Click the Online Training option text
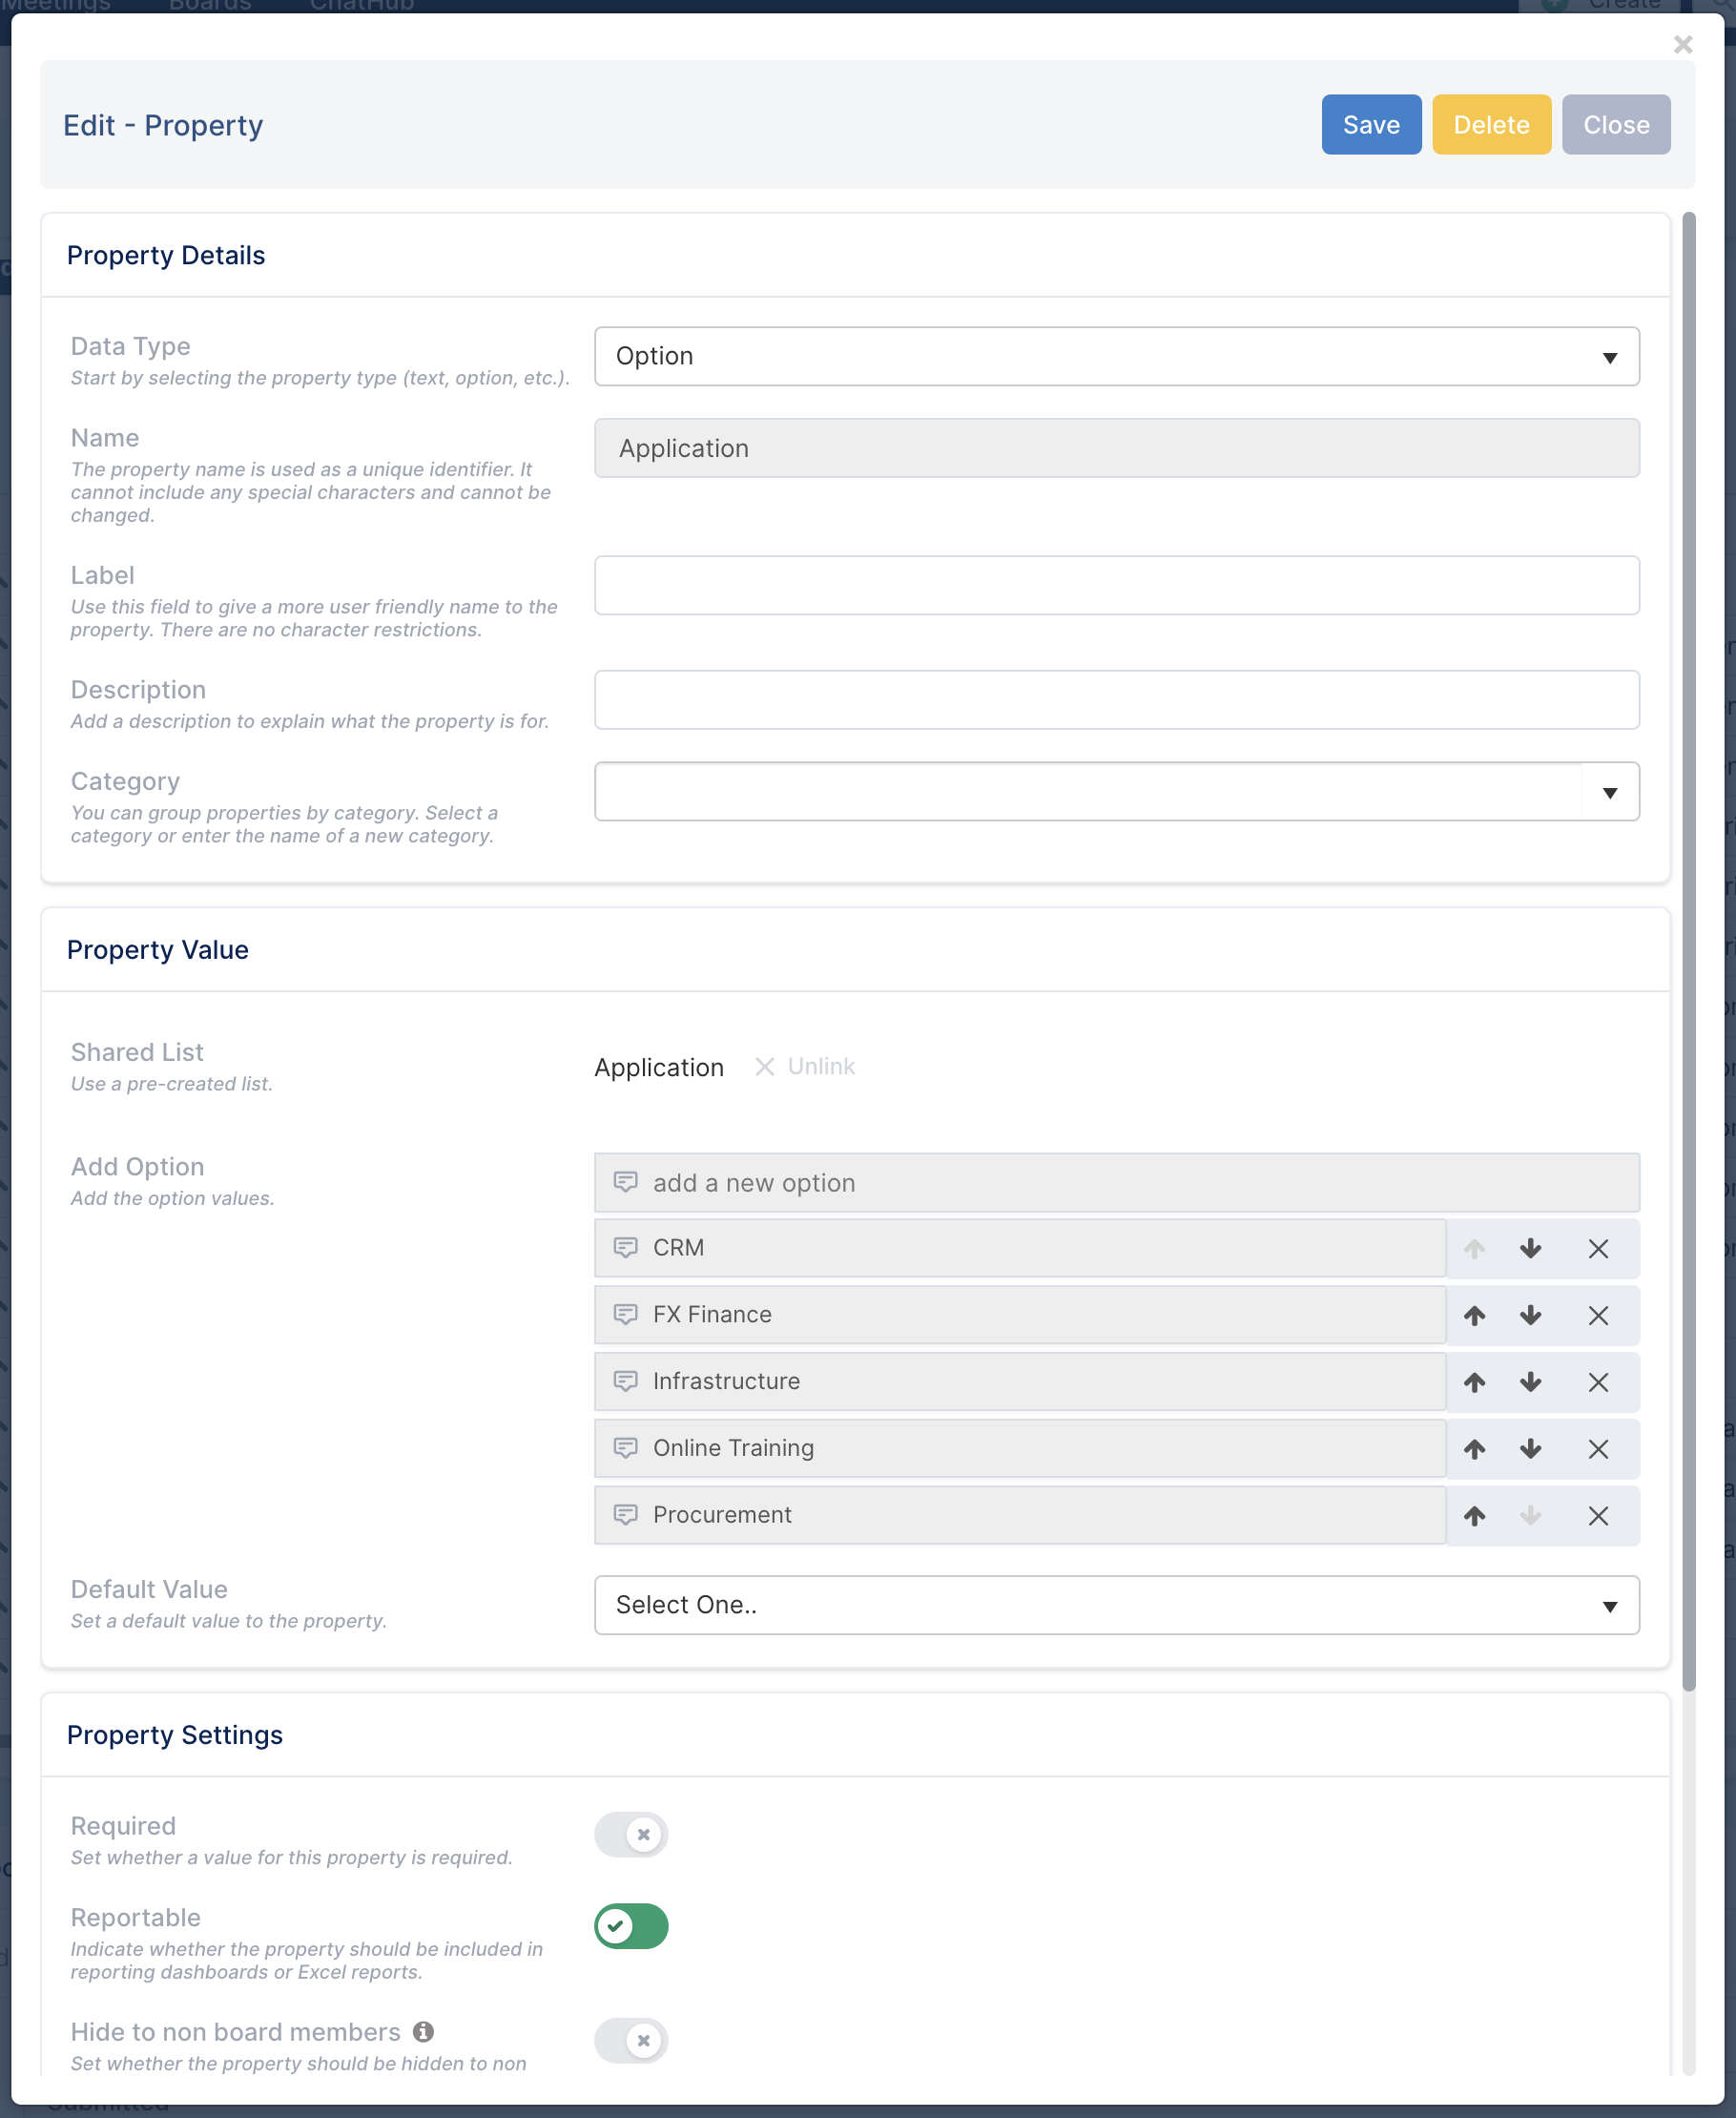 click(x=733, y=1449)
